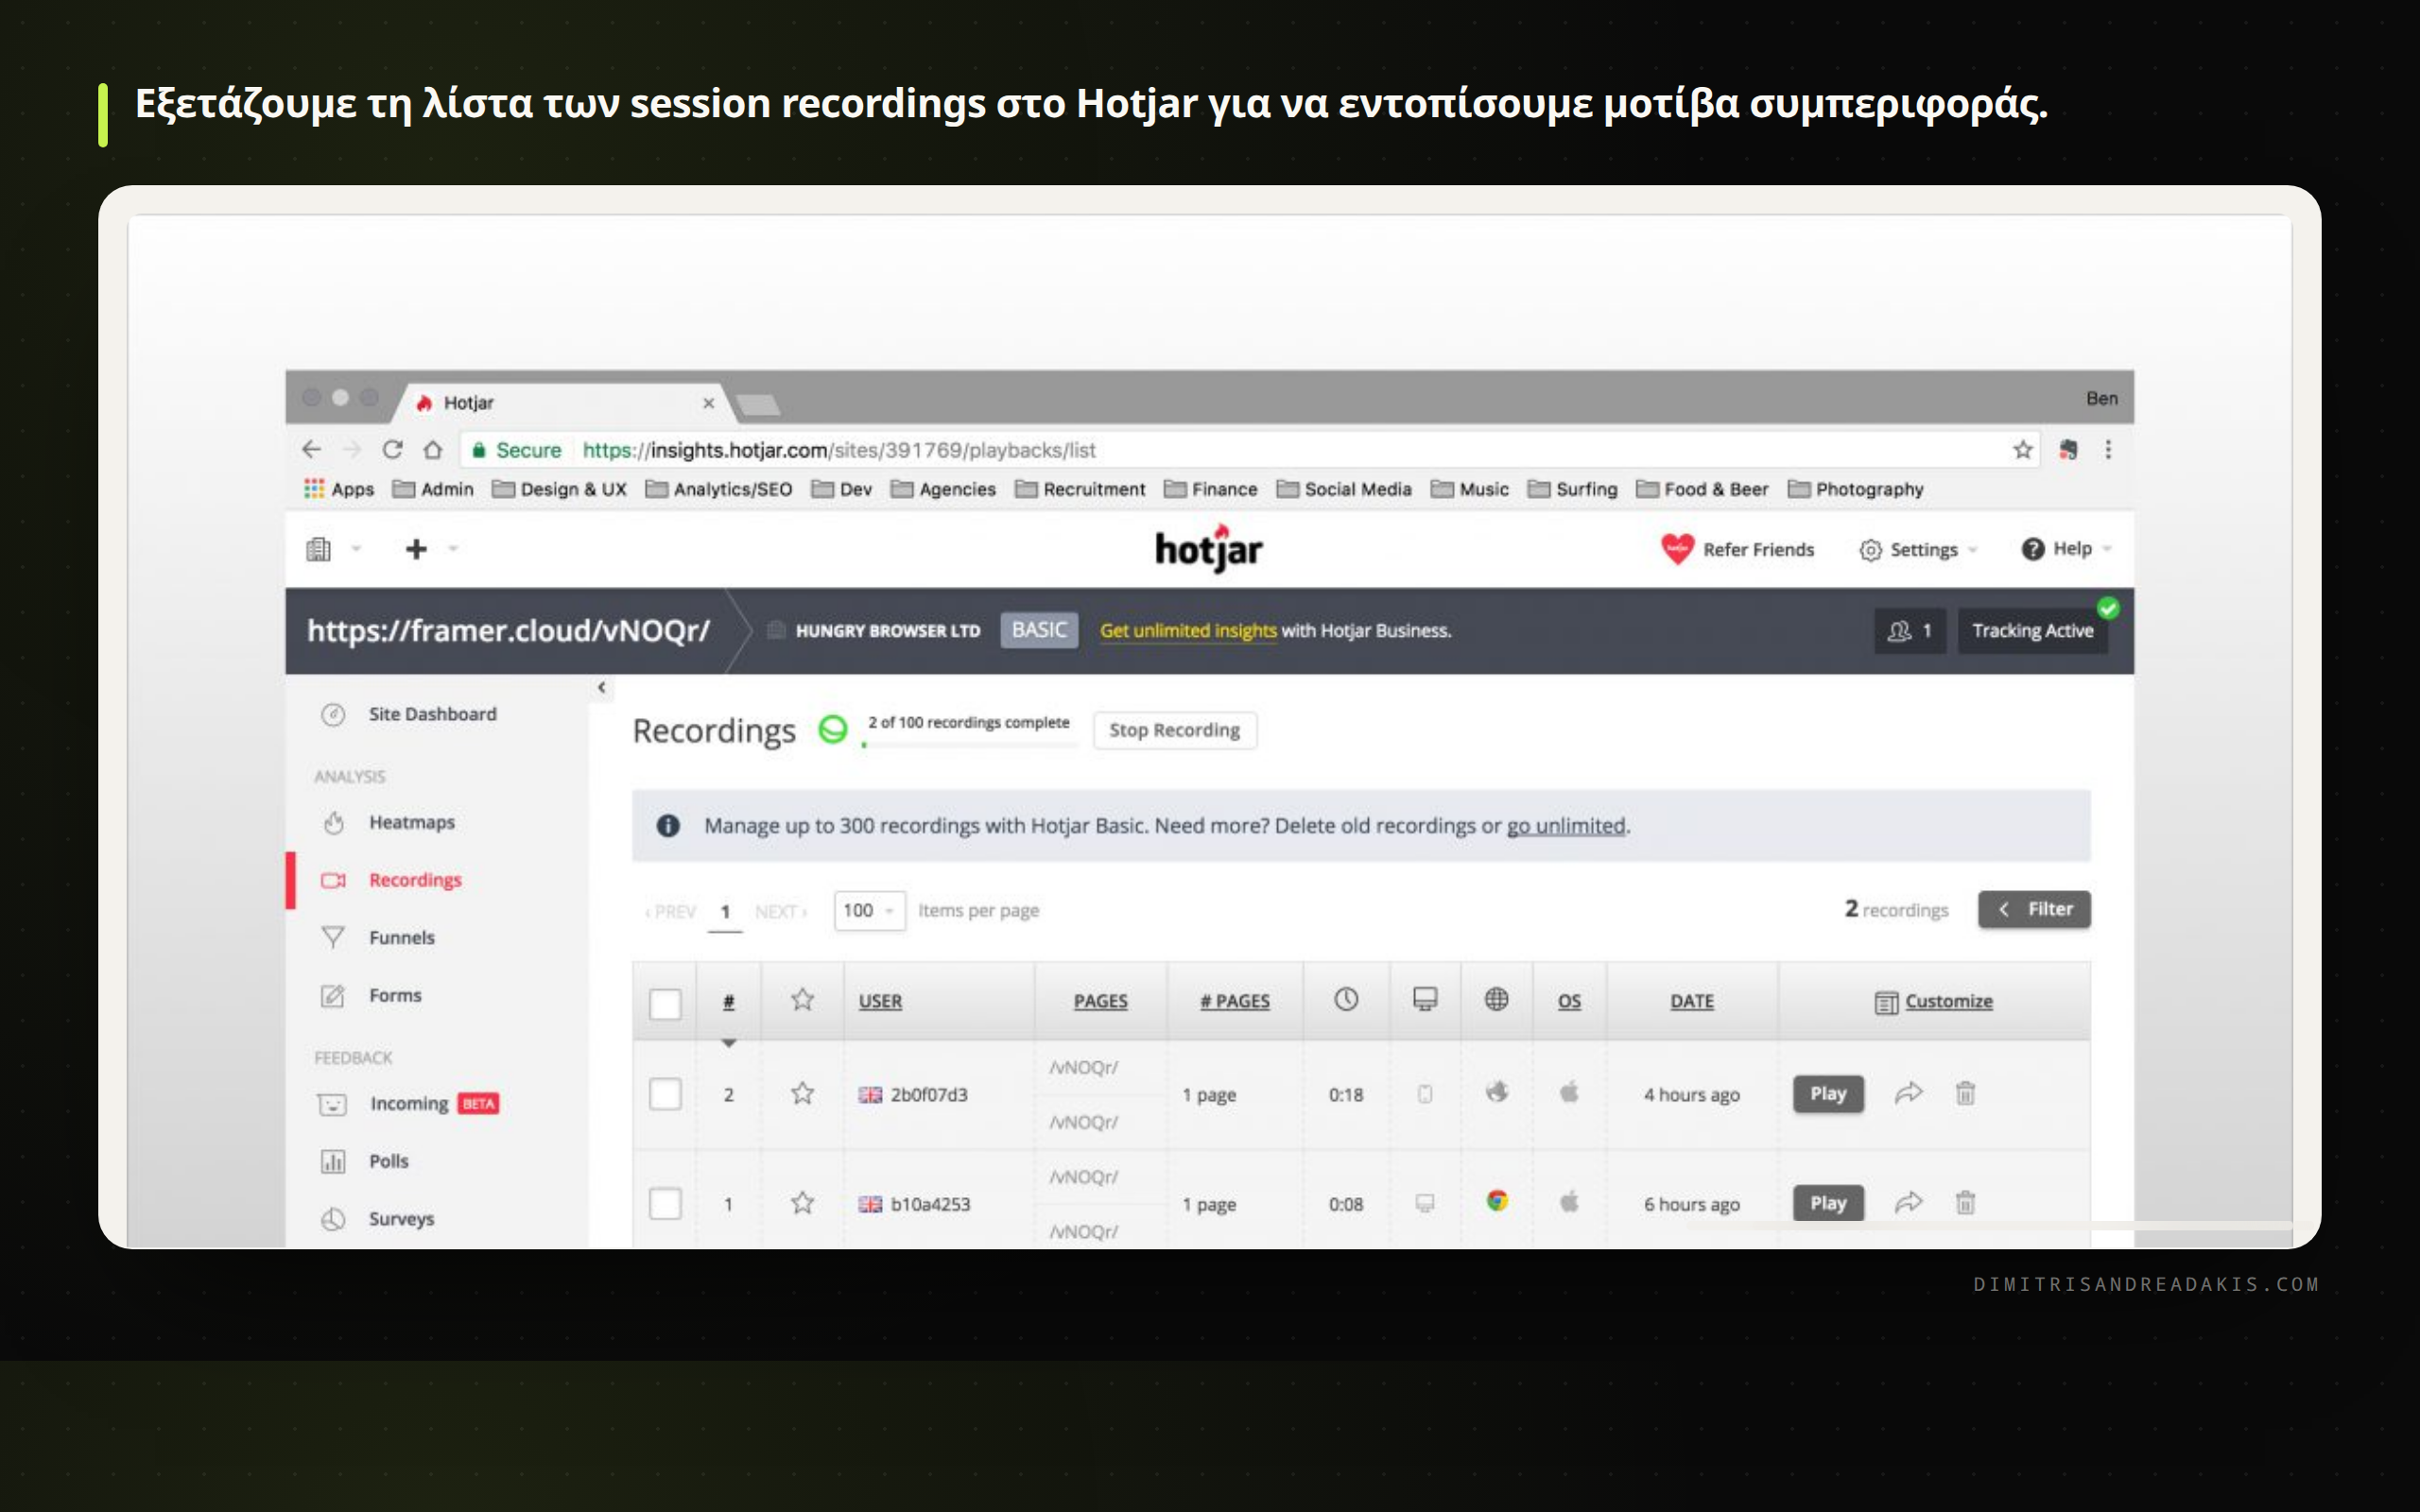The width and height of the screenshot is (2420, 1512).
Task: Sort by device monitor column header
Action: click(x=1425, y=1000)
